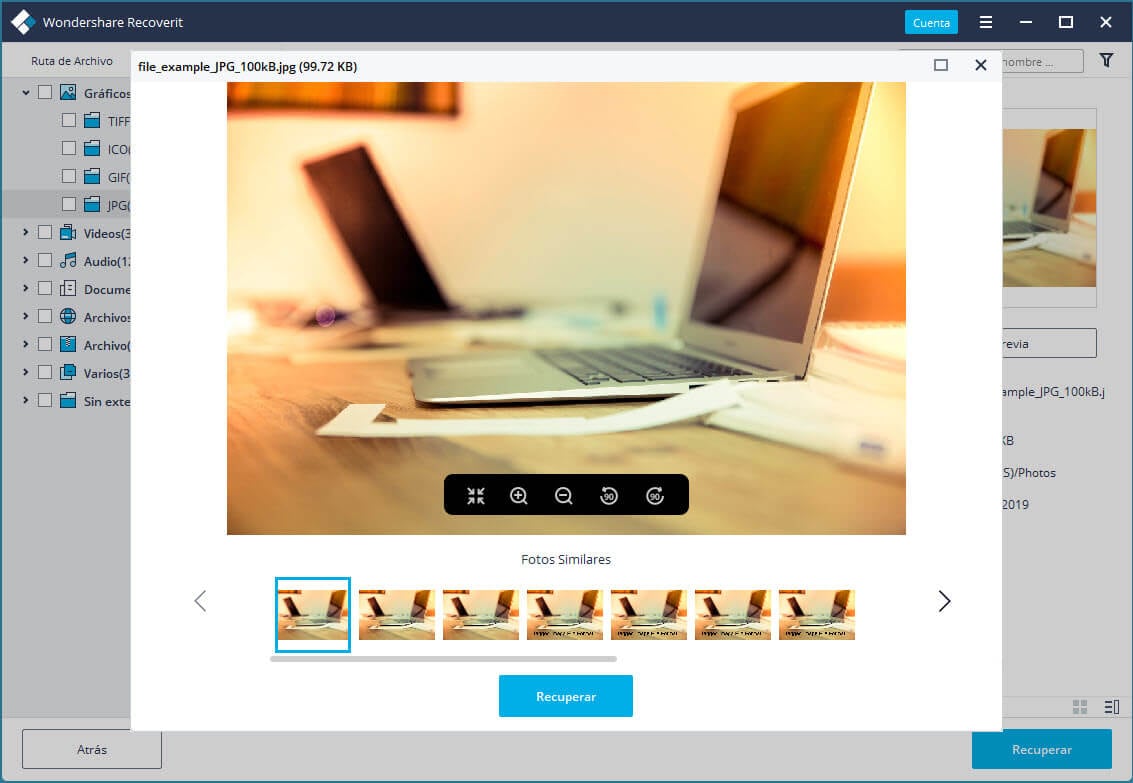Screen dimensions: 1133x783
Task: Select the first highlighted similar photo thumbnail
Action: pyautogui.click(x=313, y=615)
